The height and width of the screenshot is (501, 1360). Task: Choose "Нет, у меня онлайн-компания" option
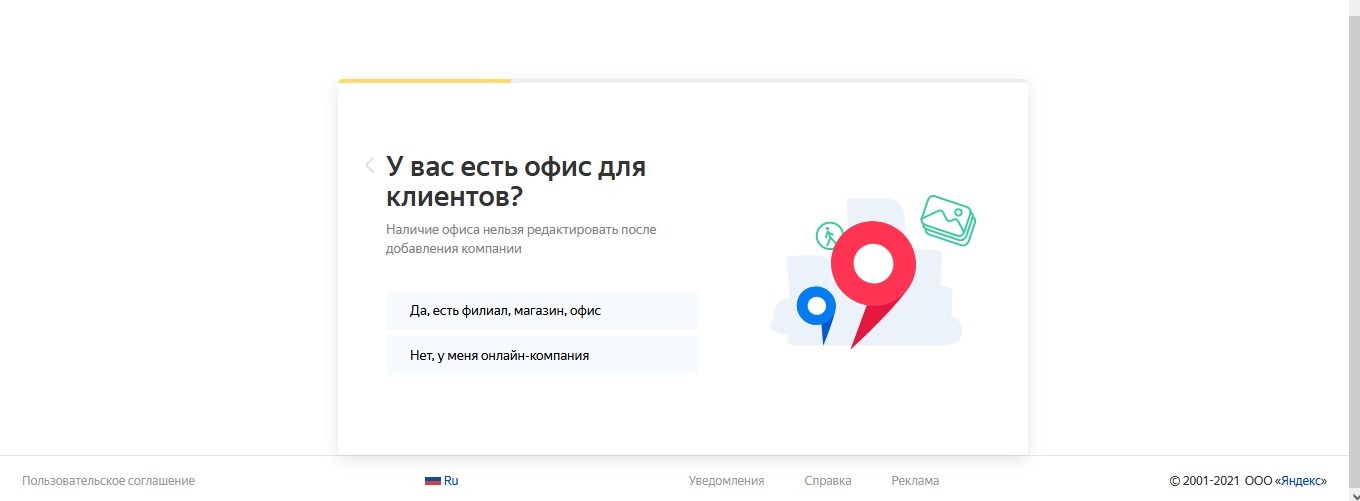tap(541, 355)
